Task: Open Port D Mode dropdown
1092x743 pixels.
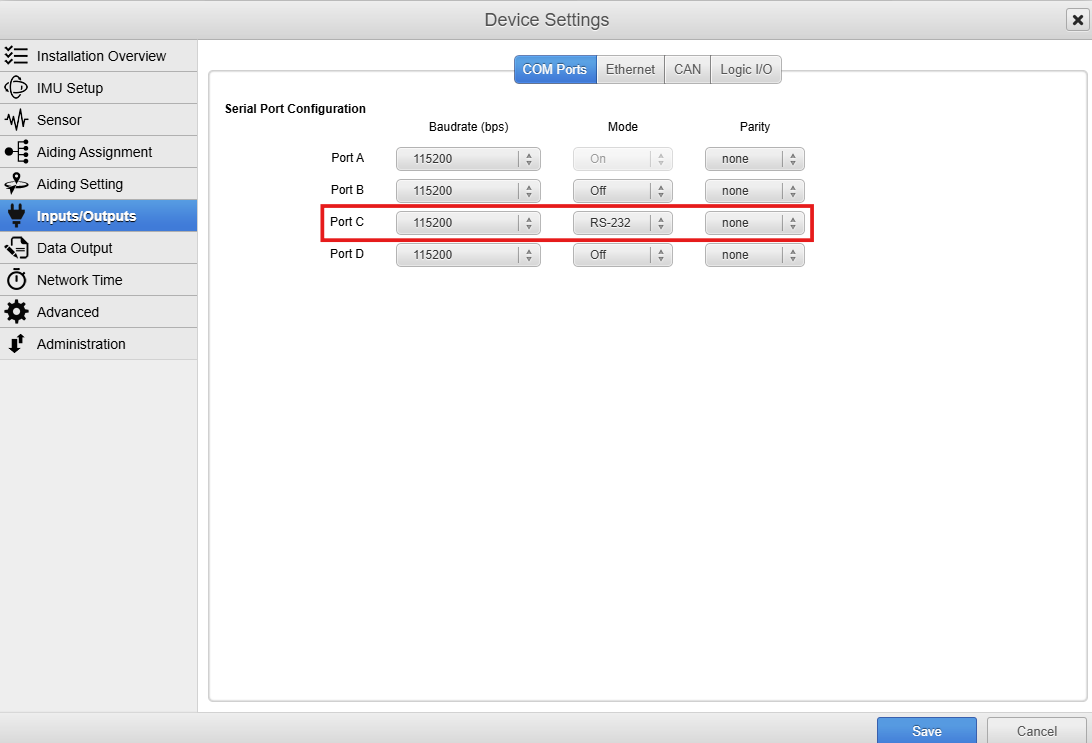Action: pyautogui.click(x=622, y=255)
